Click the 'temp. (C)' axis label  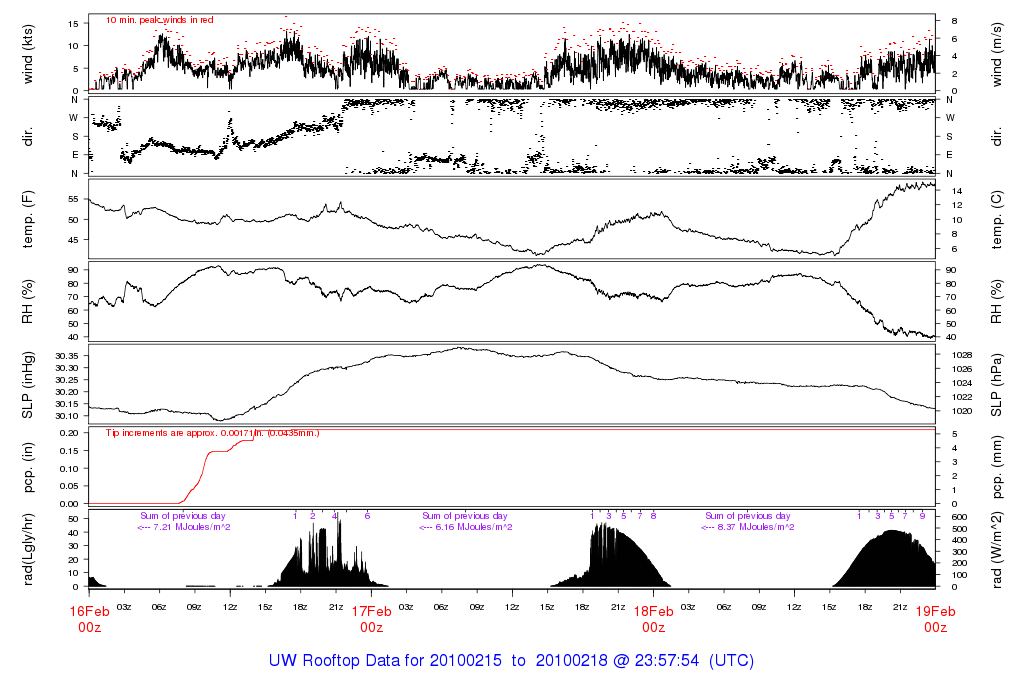point(997,219)
